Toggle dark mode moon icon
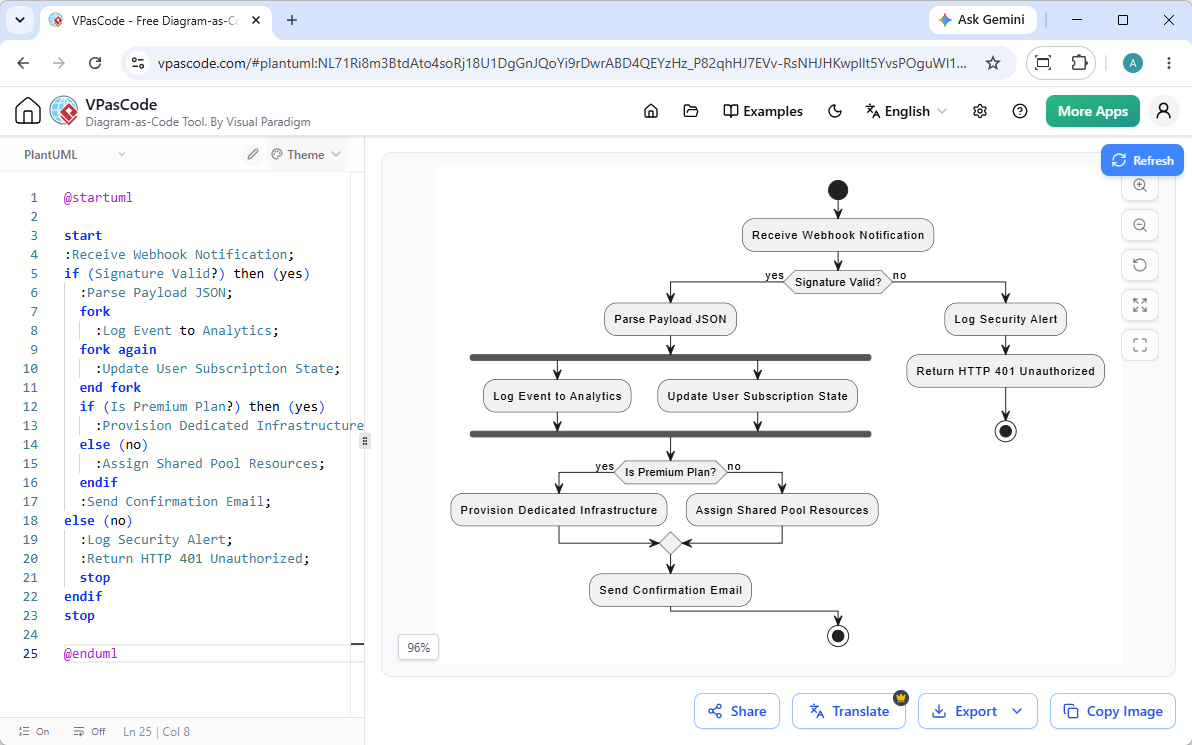Image resolution: width=1192 pixels, height=745 pixels. coord(835,111)
